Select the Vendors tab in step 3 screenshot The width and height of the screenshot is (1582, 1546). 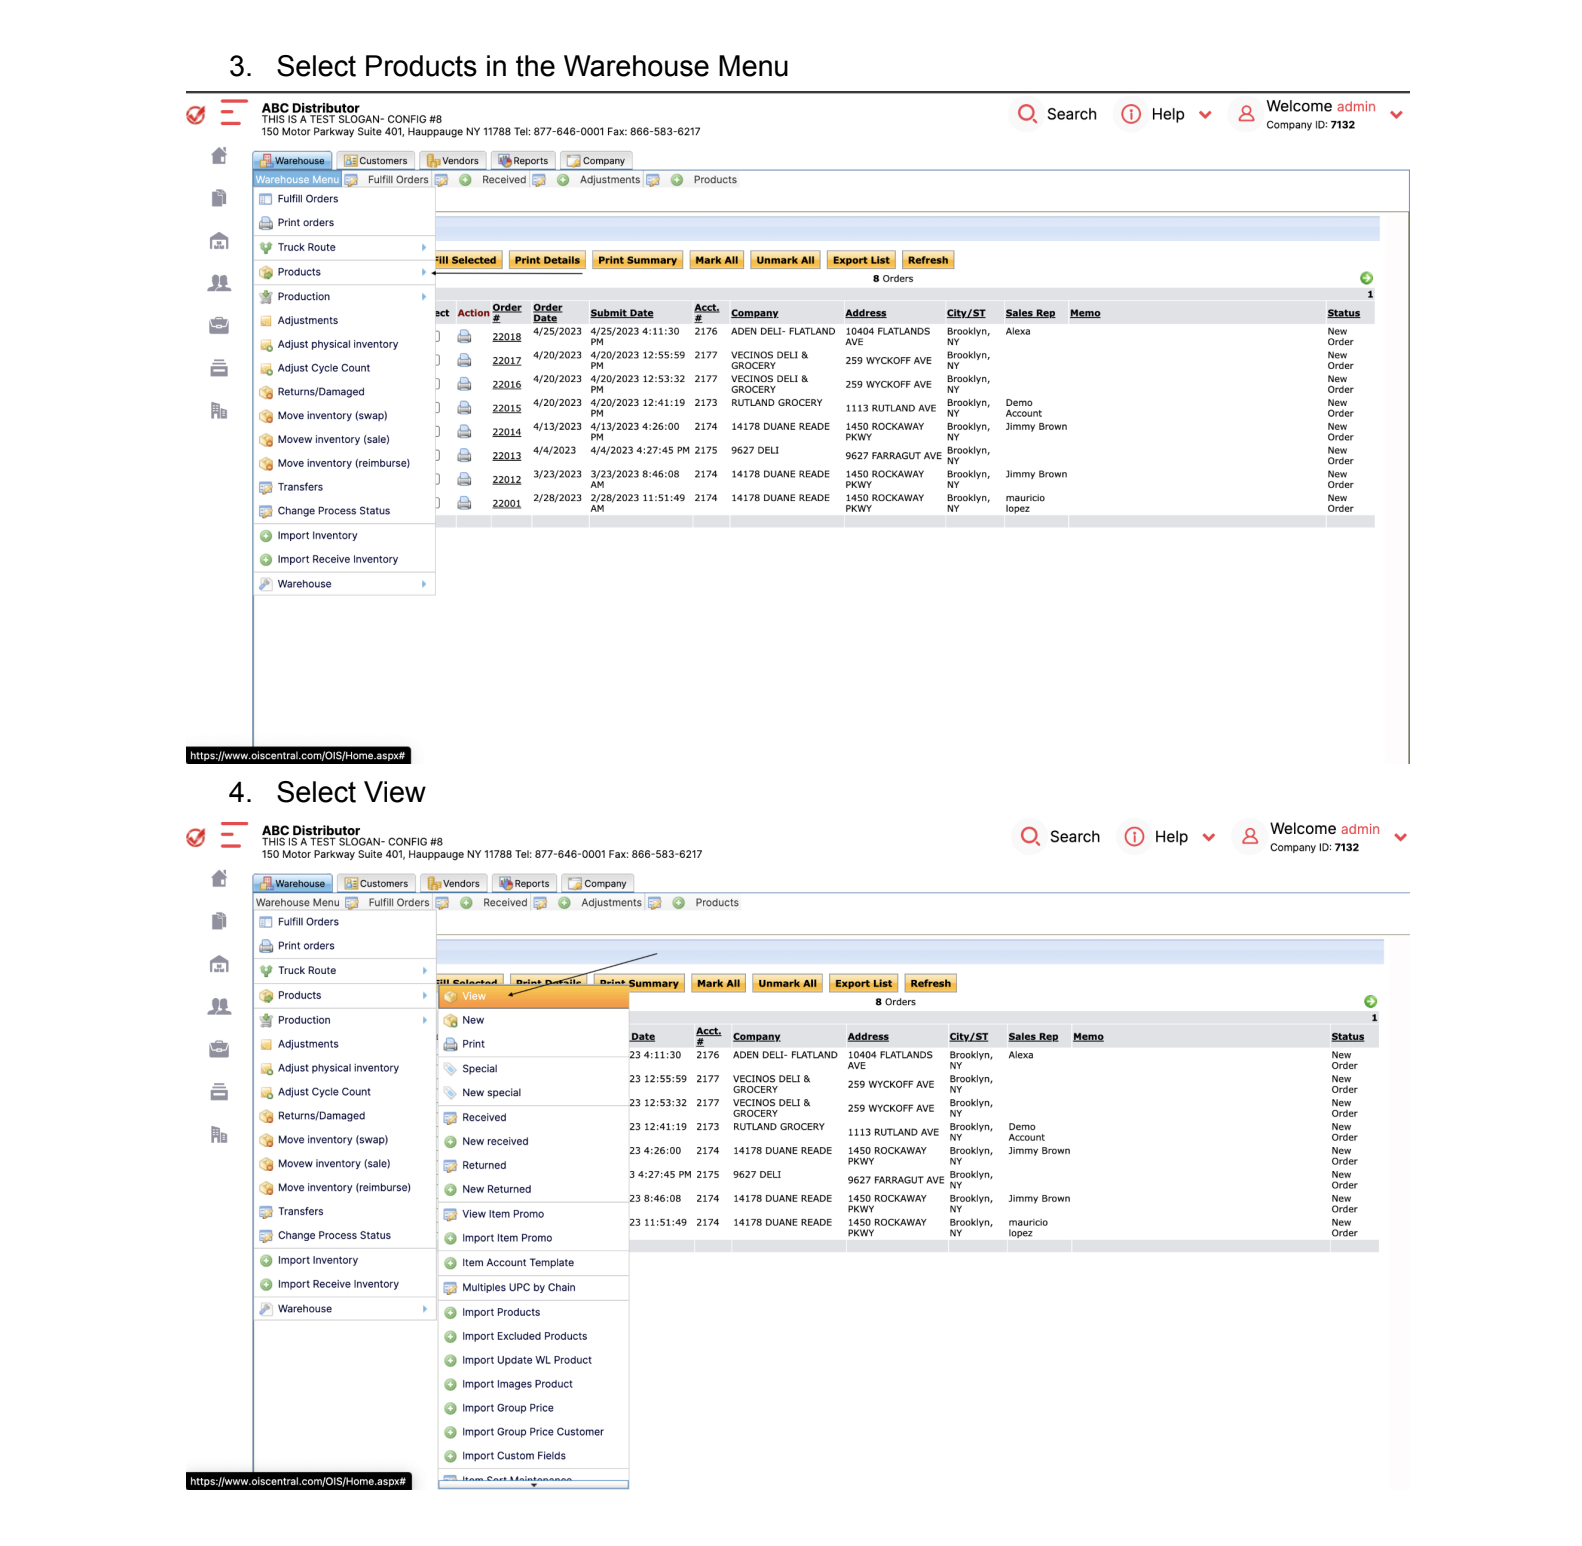click(x=453, y=160)
